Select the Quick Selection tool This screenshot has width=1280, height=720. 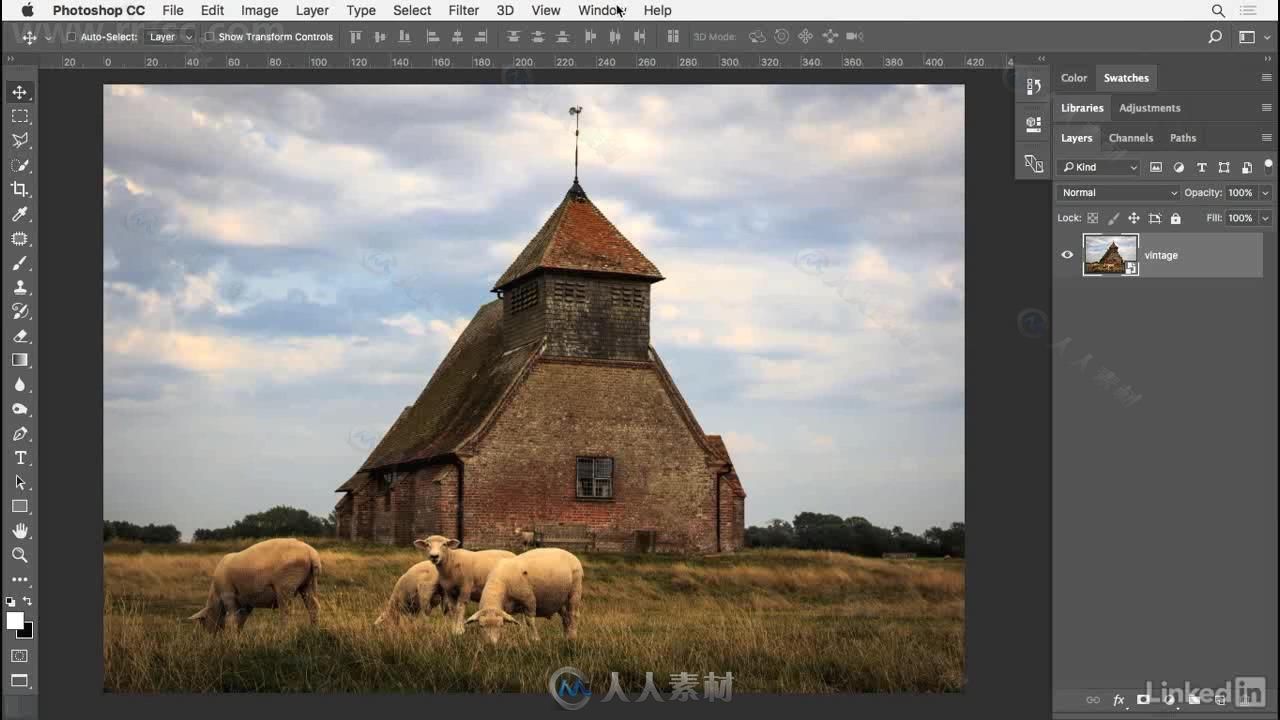pos(20,165)
